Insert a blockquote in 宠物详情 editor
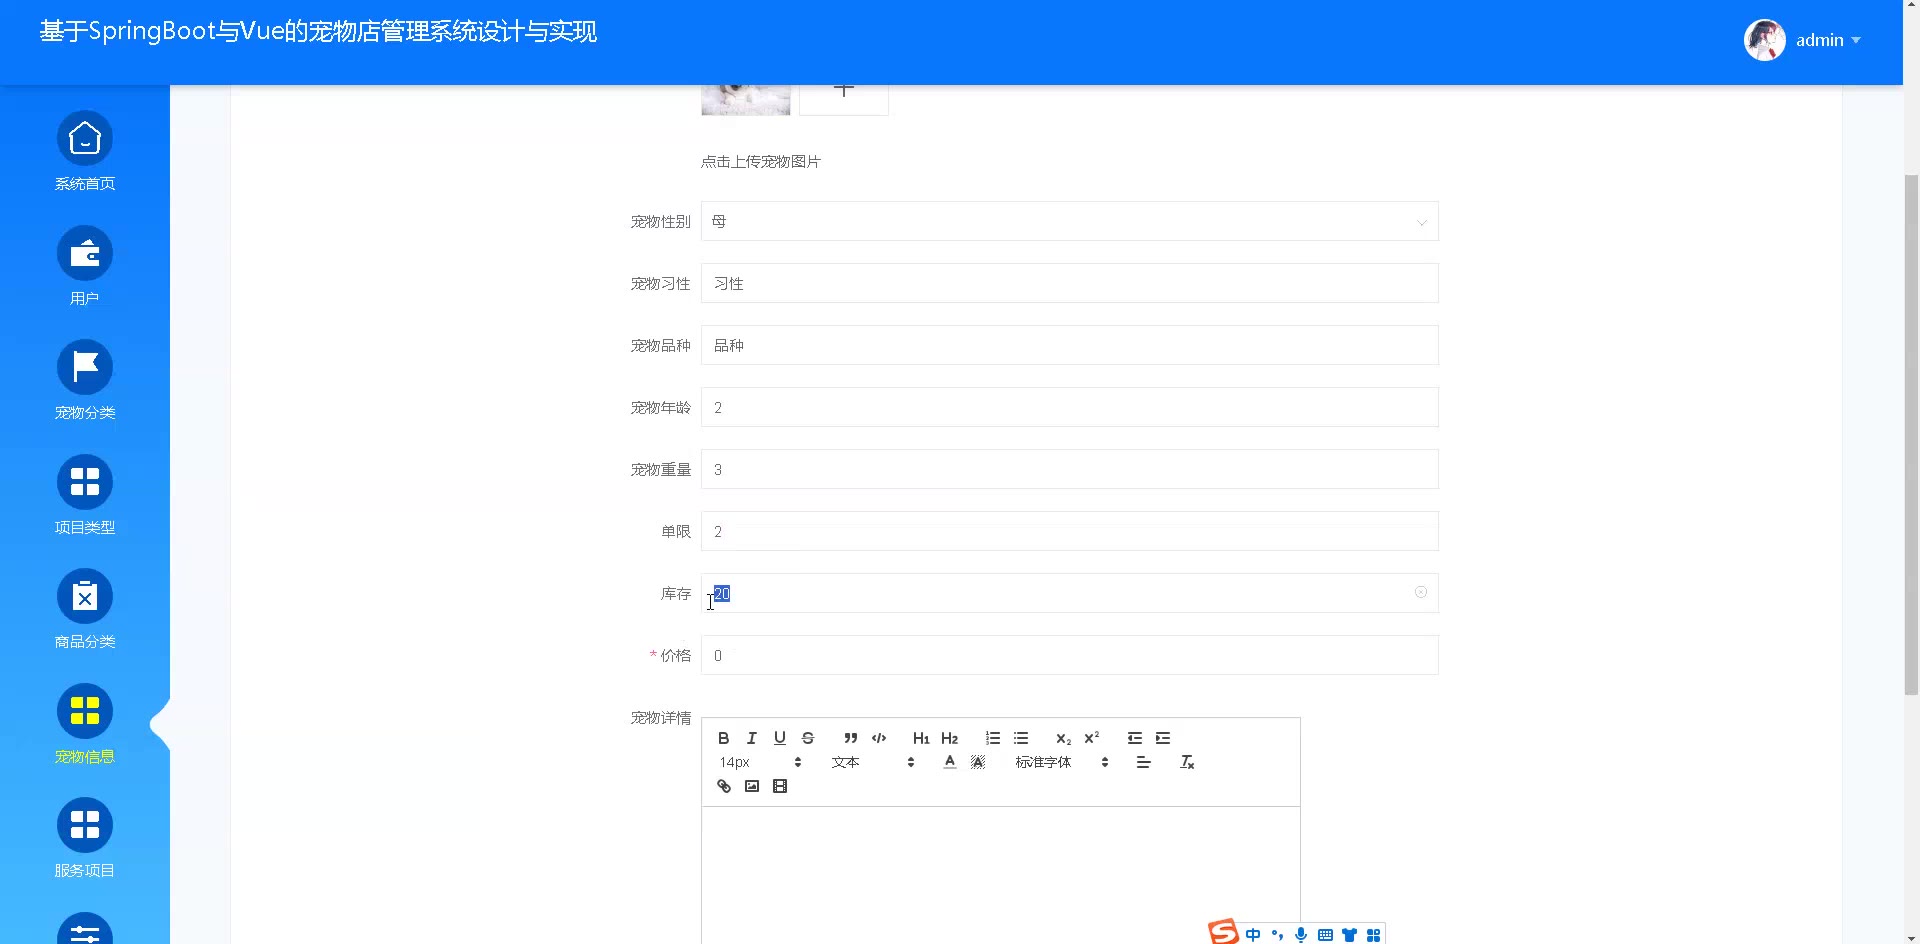 (851, 738)
